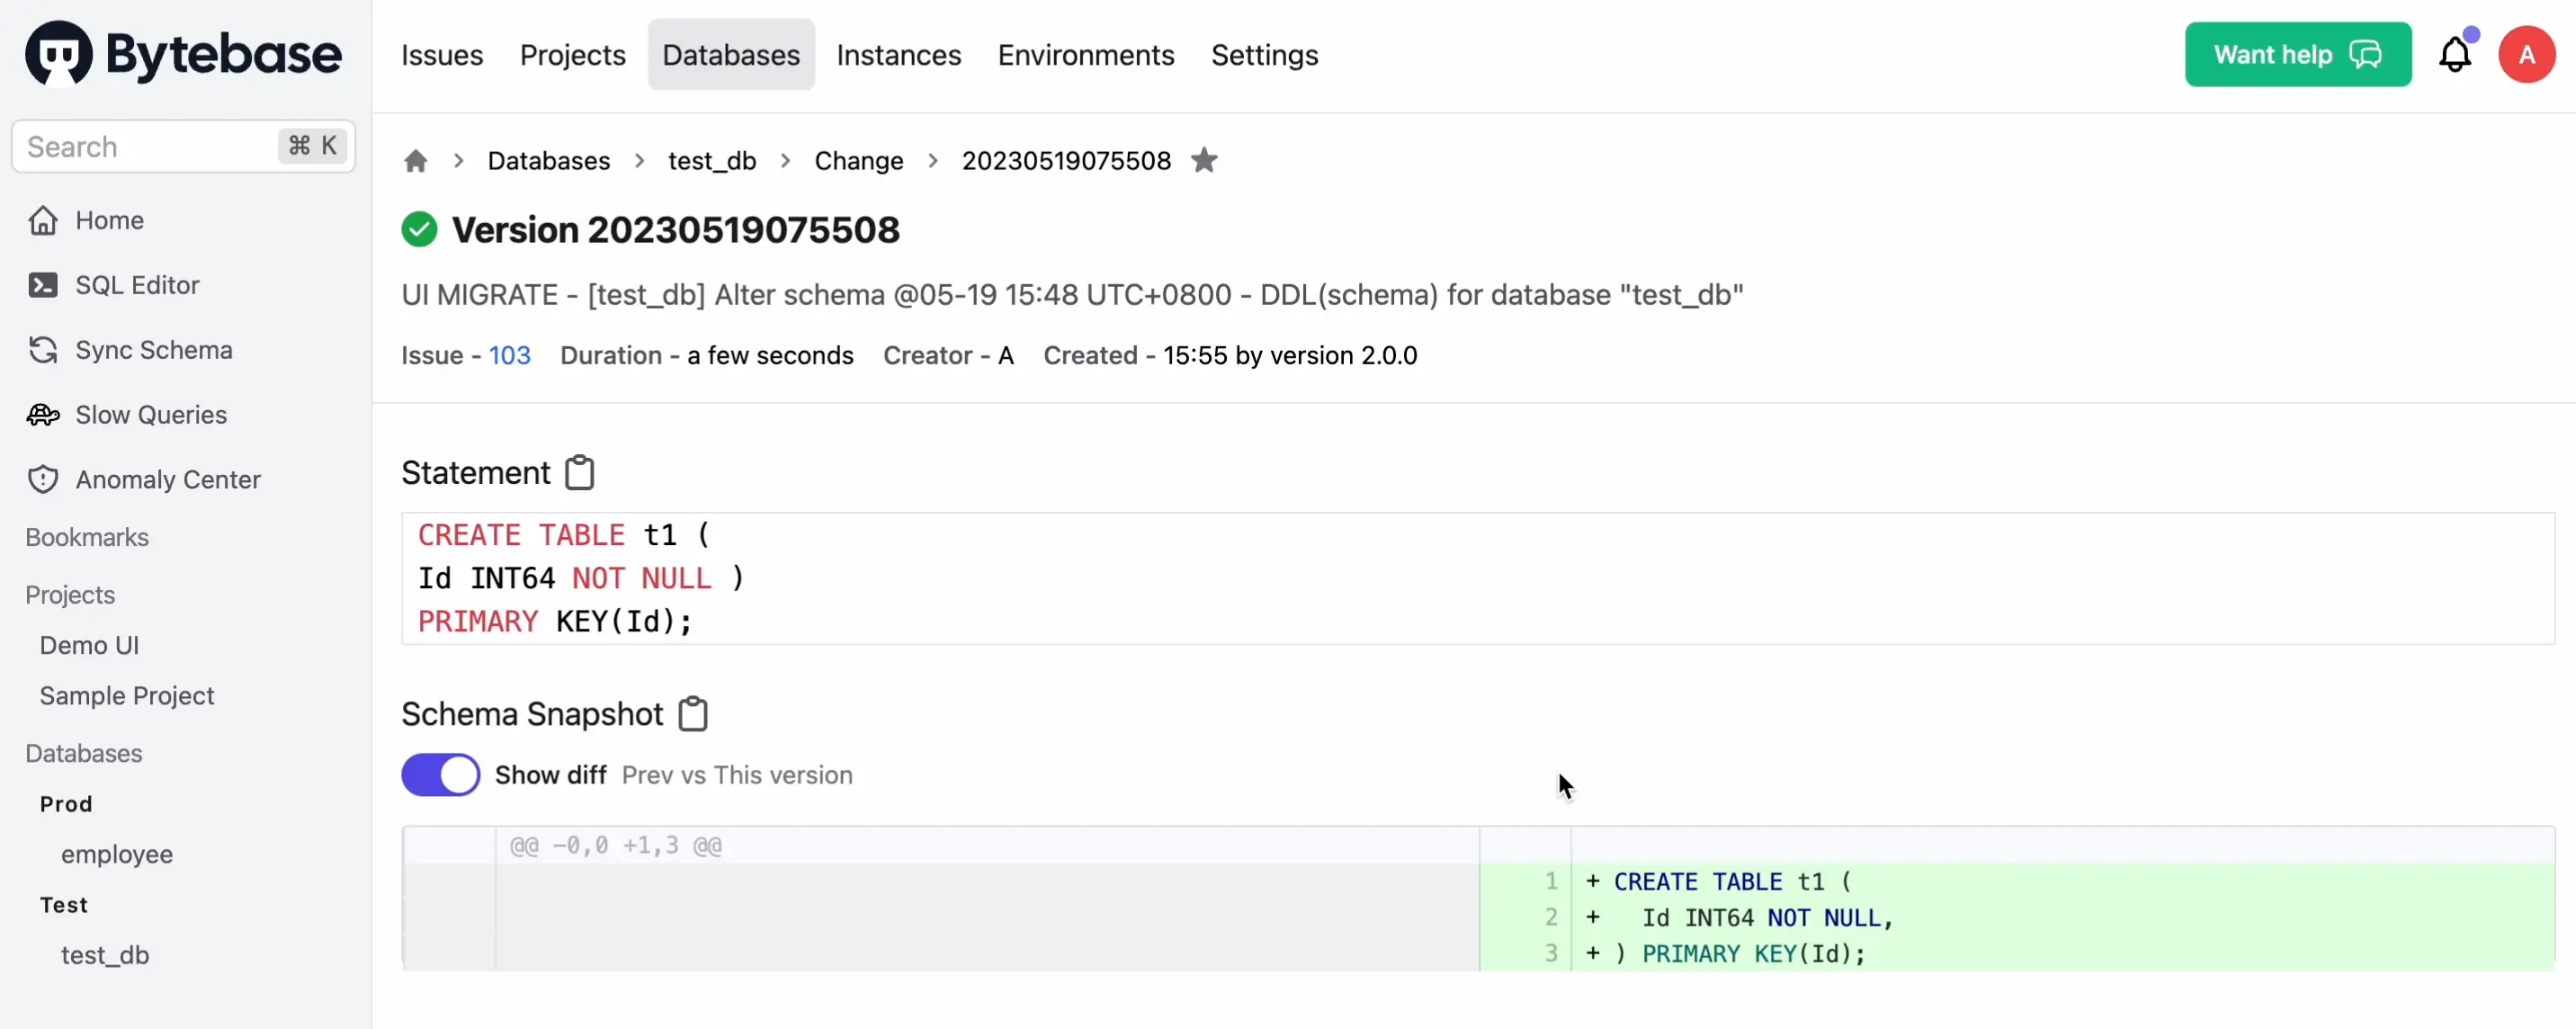Screen dimensions: 2576x1029
Task: Switch to the Instances tab
Action: pyautogui.click(x=899, y=55)
